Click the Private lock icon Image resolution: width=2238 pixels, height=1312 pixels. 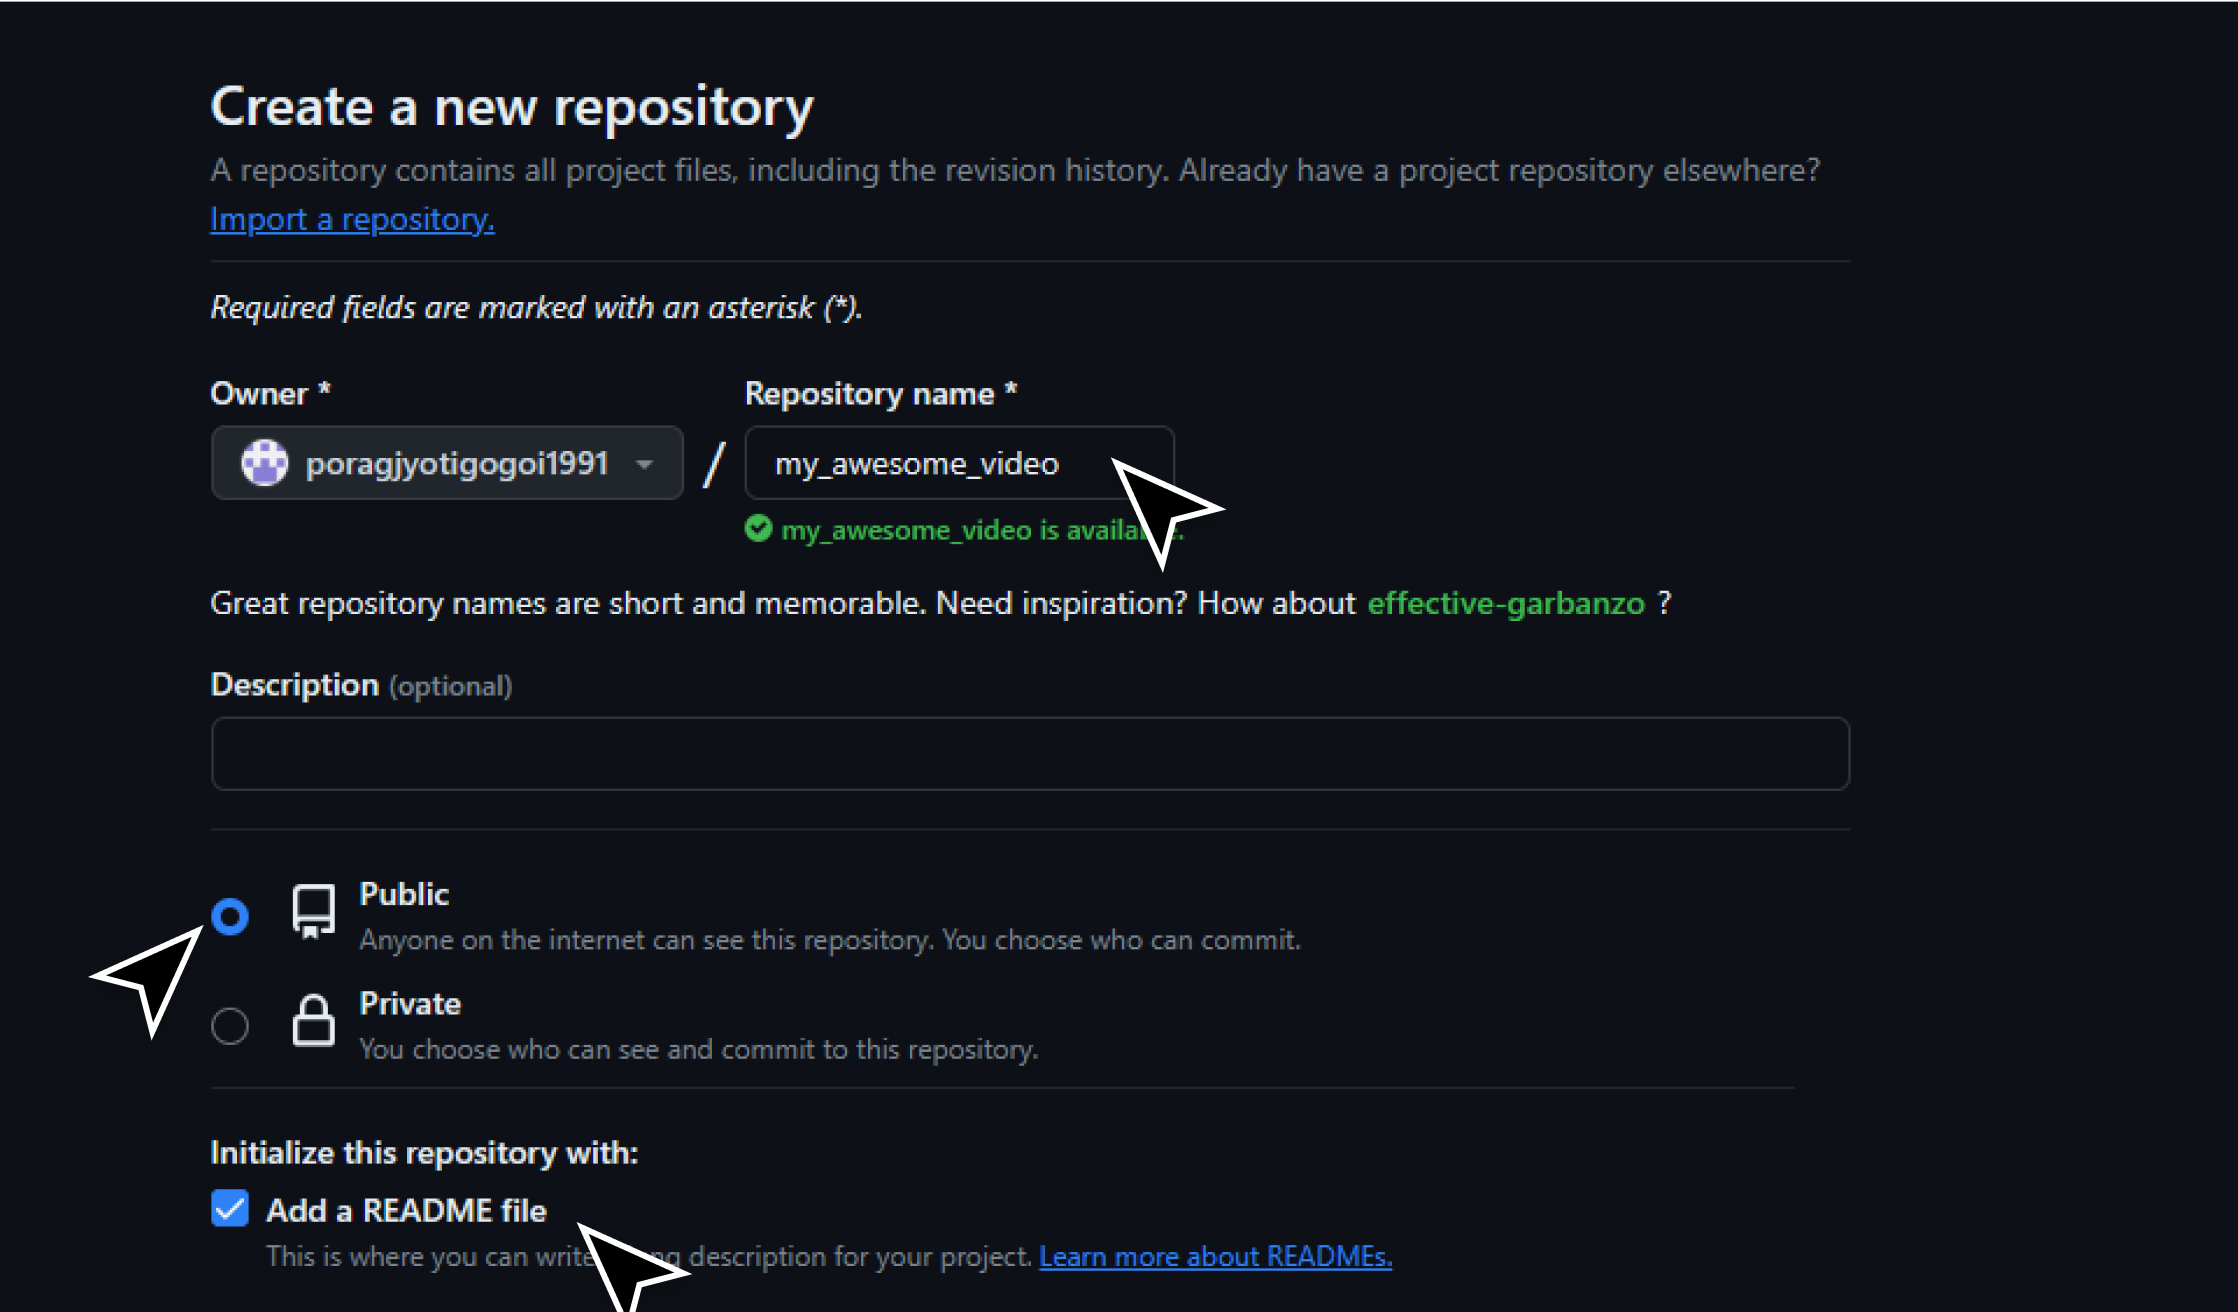pos(313,1020)
